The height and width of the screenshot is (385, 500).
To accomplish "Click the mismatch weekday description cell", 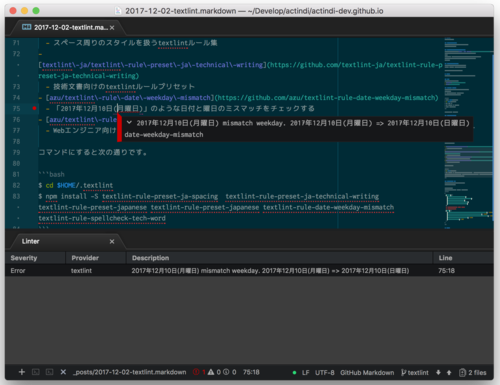I will (270, 271).
